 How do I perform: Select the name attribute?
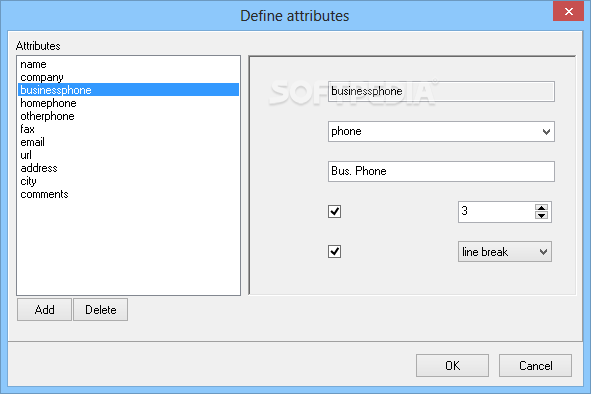coord(128,64)
